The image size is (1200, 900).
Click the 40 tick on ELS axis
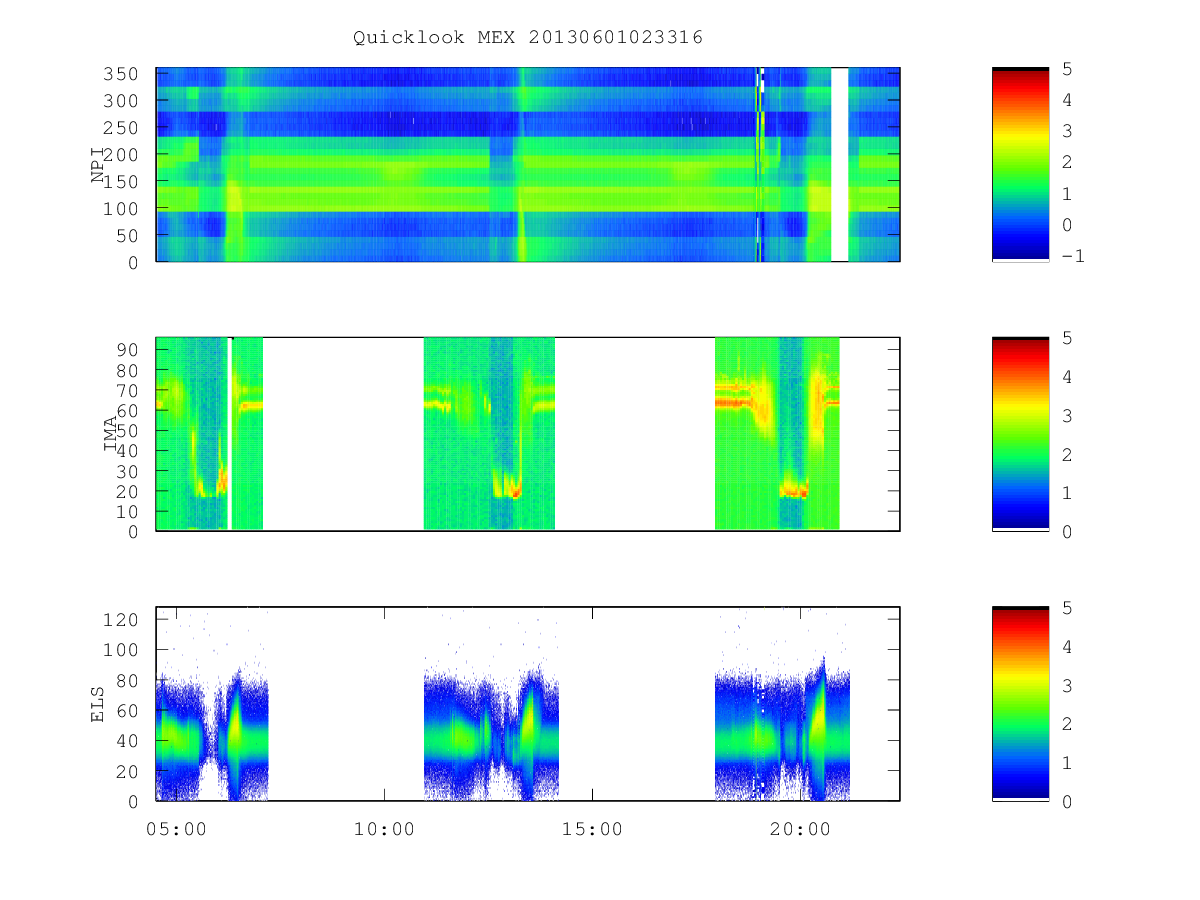pos(129,741)
